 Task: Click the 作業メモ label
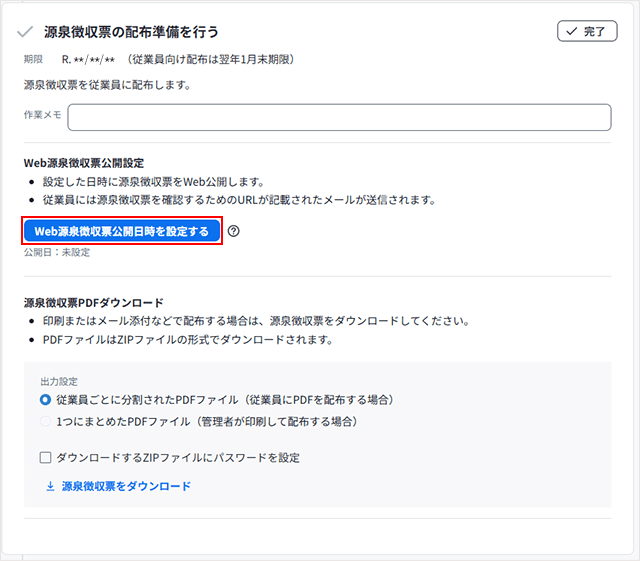42,116
